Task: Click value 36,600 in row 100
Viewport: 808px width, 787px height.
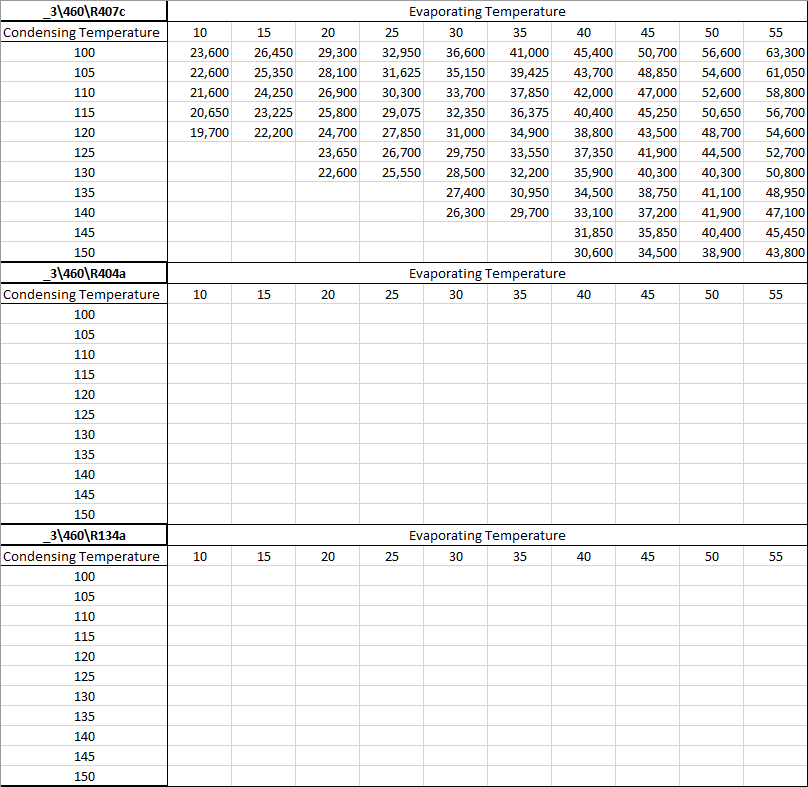Action: (x=455, y=53)
